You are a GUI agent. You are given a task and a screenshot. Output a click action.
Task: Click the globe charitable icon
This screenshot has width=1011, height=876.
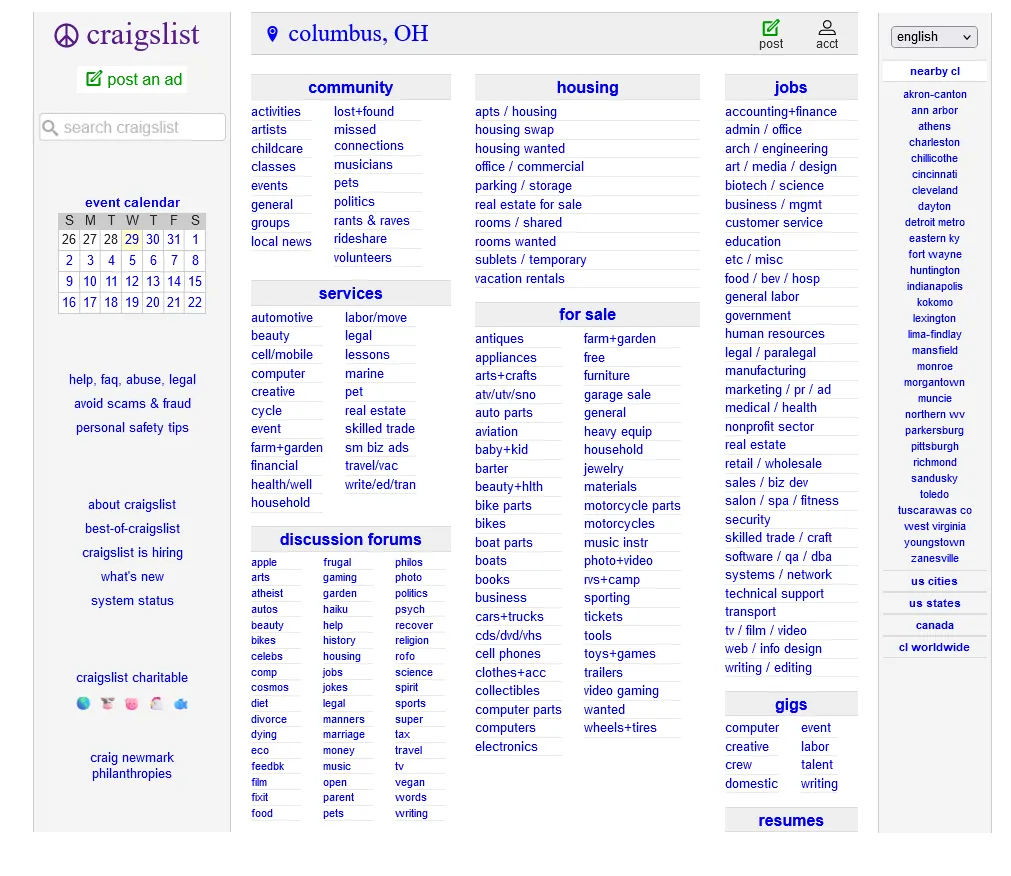click(x=83, y=703)
